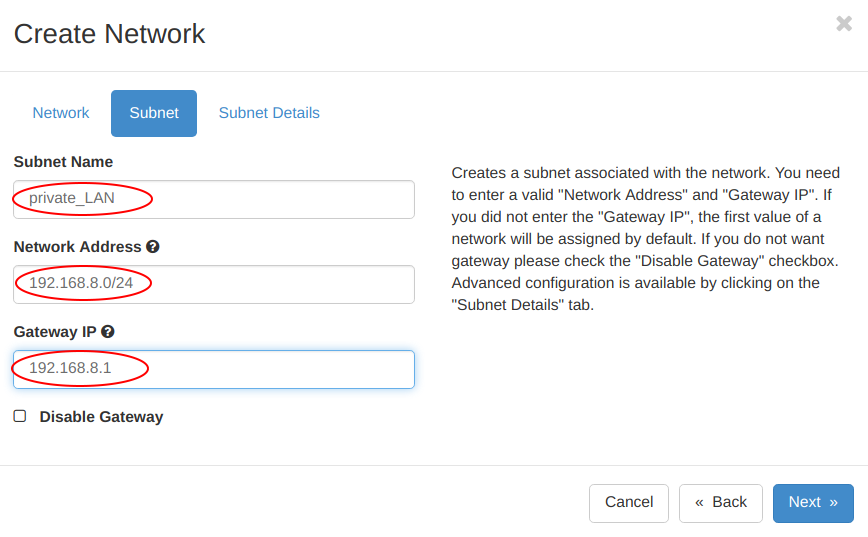The image size is (868, 537).
Task: Click the Create Network dialog title
Action: click(110, 34)
